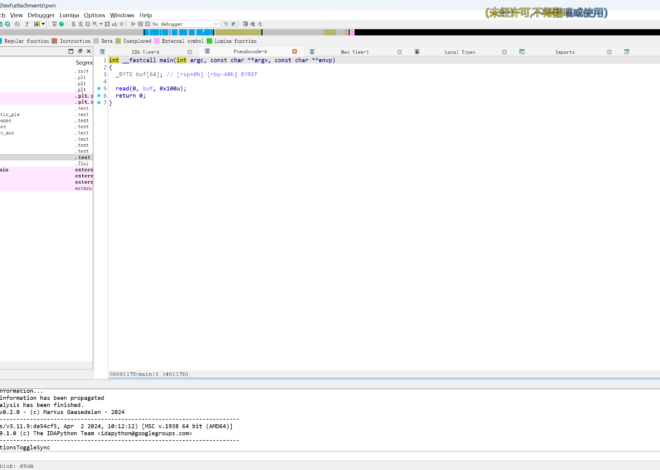660x470 pixels.
Task: Click the green jump arrow toolbar icon
Action: click(27, 24)
